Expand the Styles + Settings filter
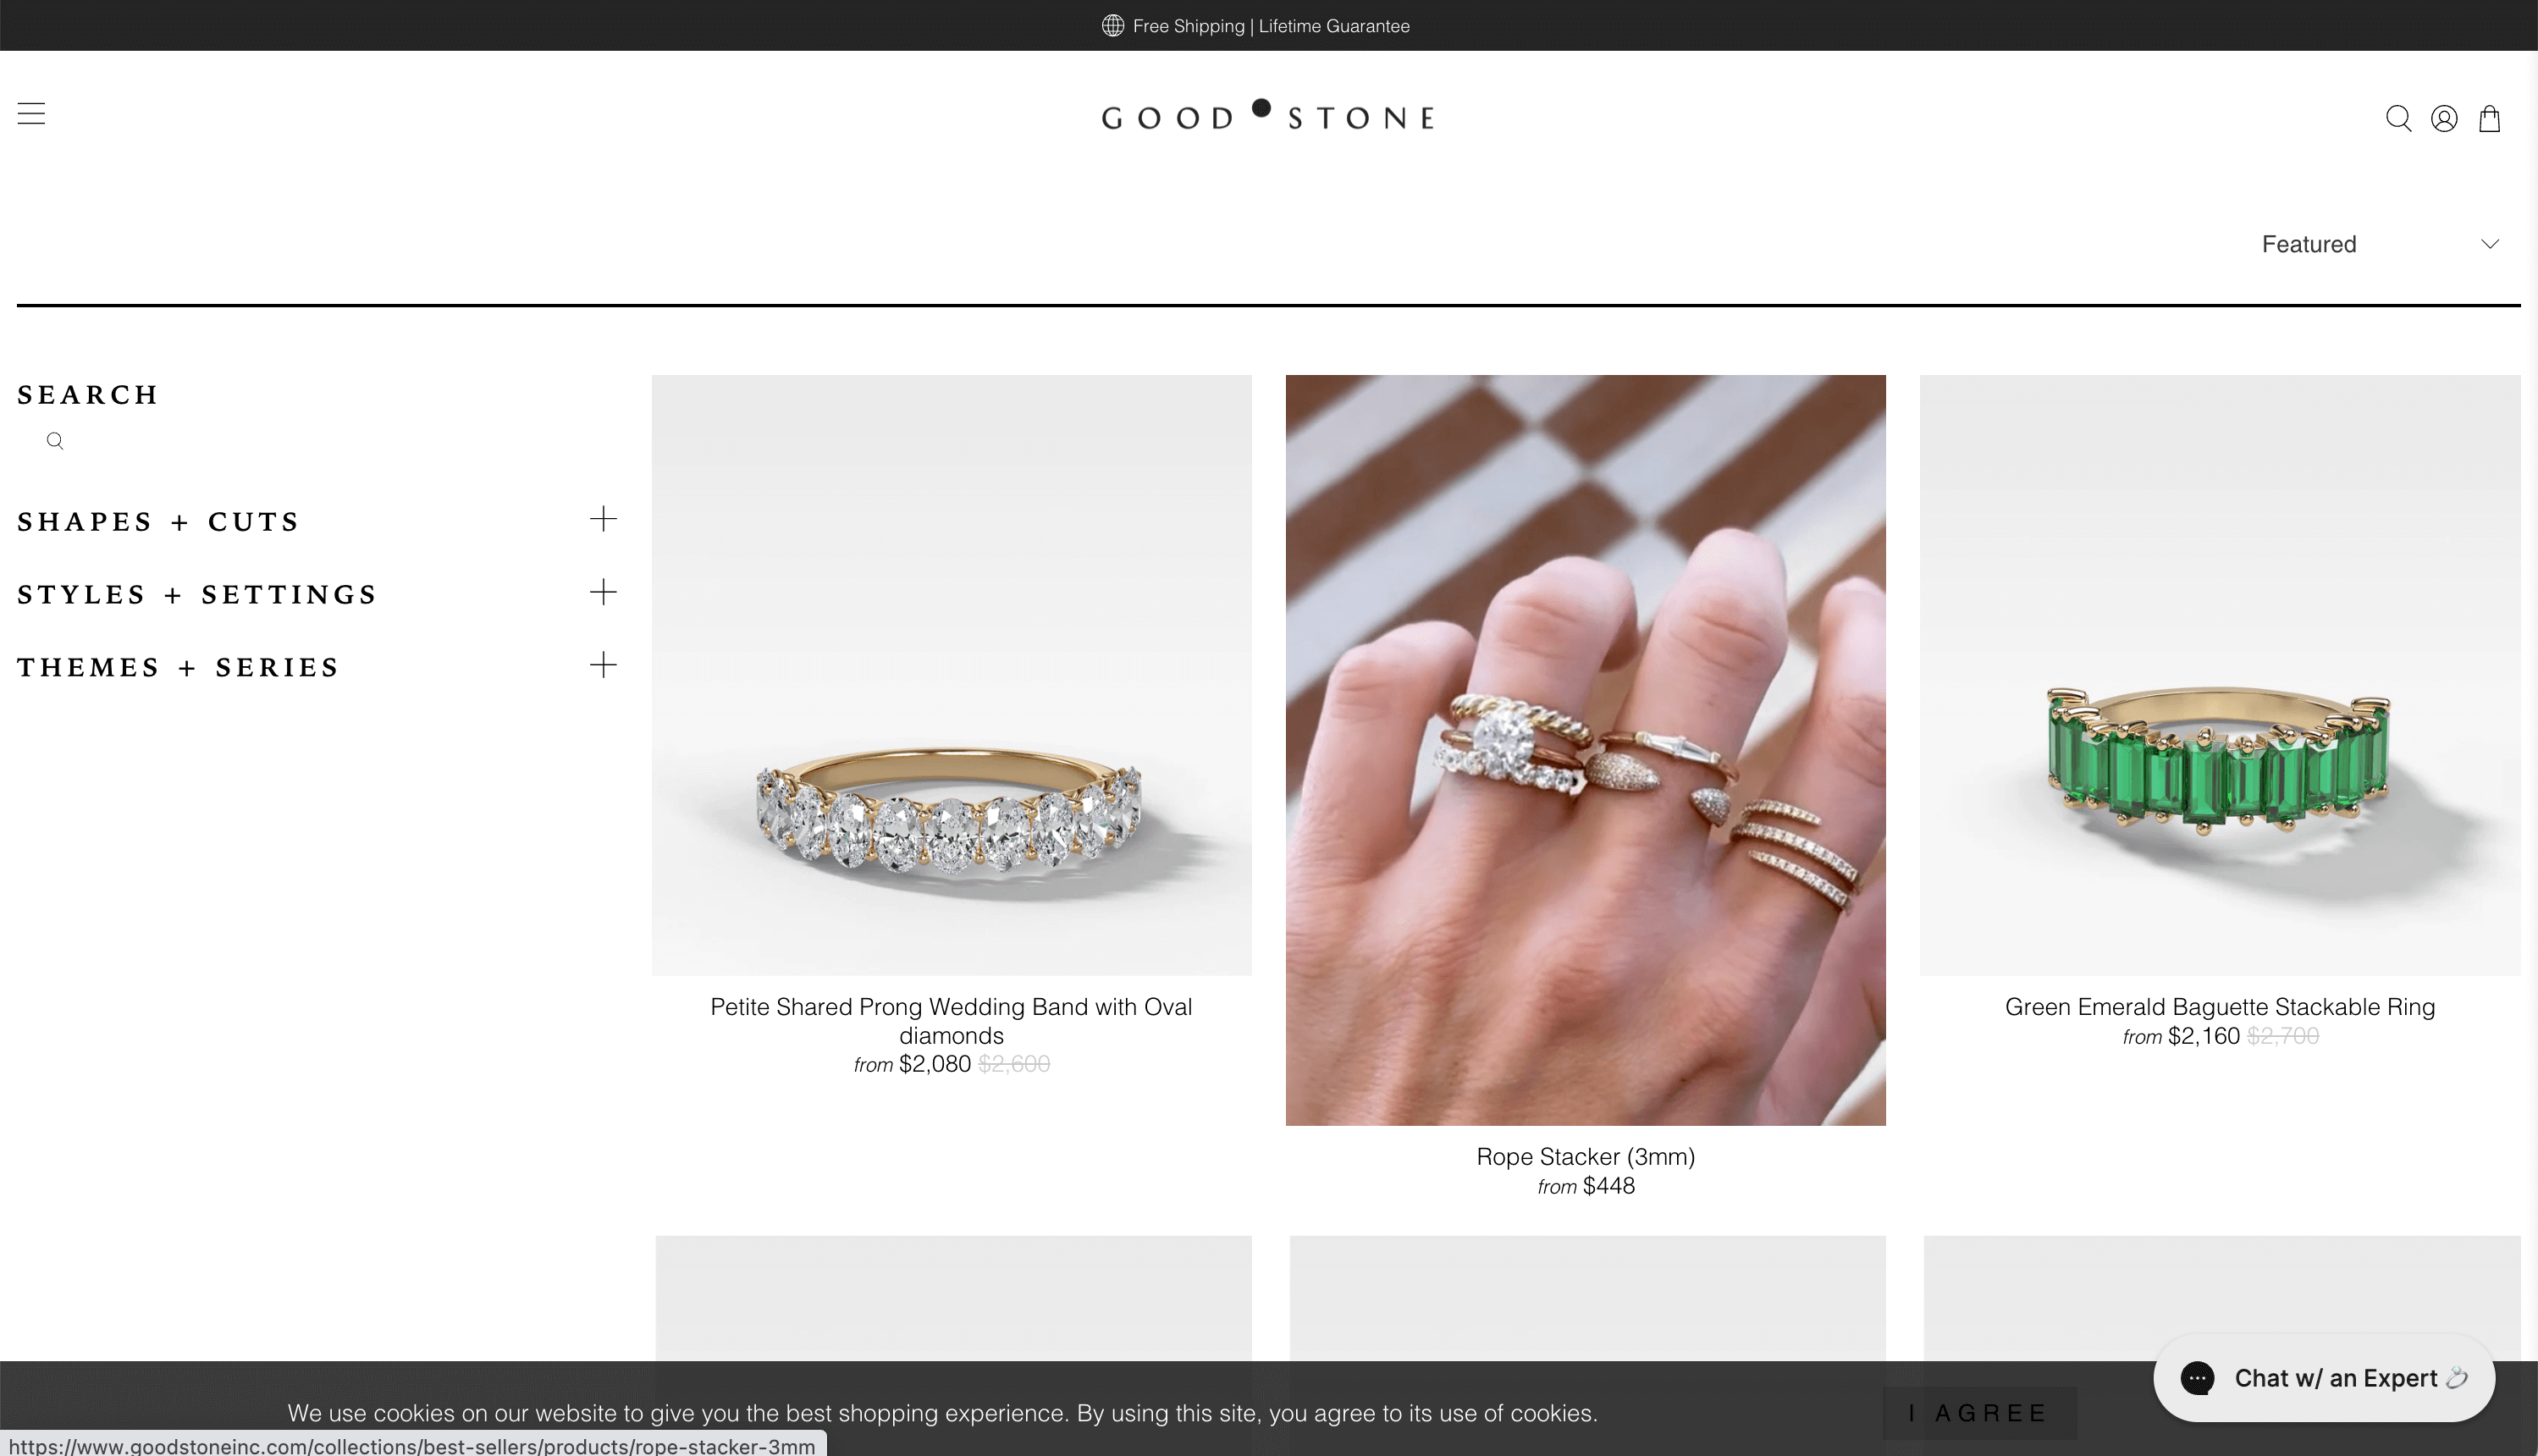The width and height of the screenshot is (2538, 1456). 317,594
